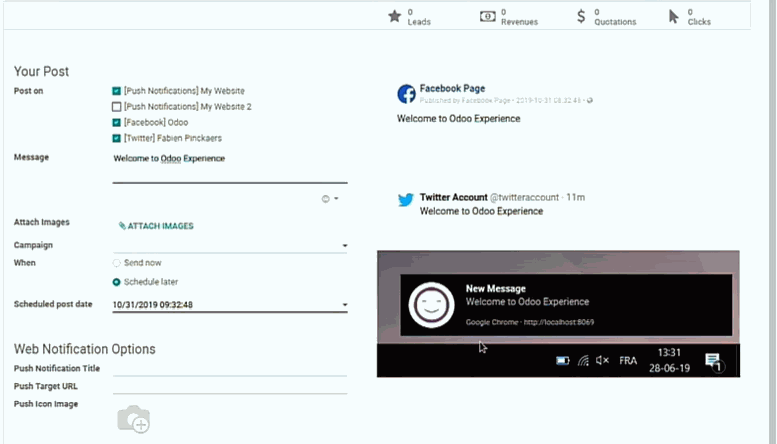The height and width of the screenshot is (444, 777).
Task: Click the Facebook logo in preview
Action: point(406,94)
